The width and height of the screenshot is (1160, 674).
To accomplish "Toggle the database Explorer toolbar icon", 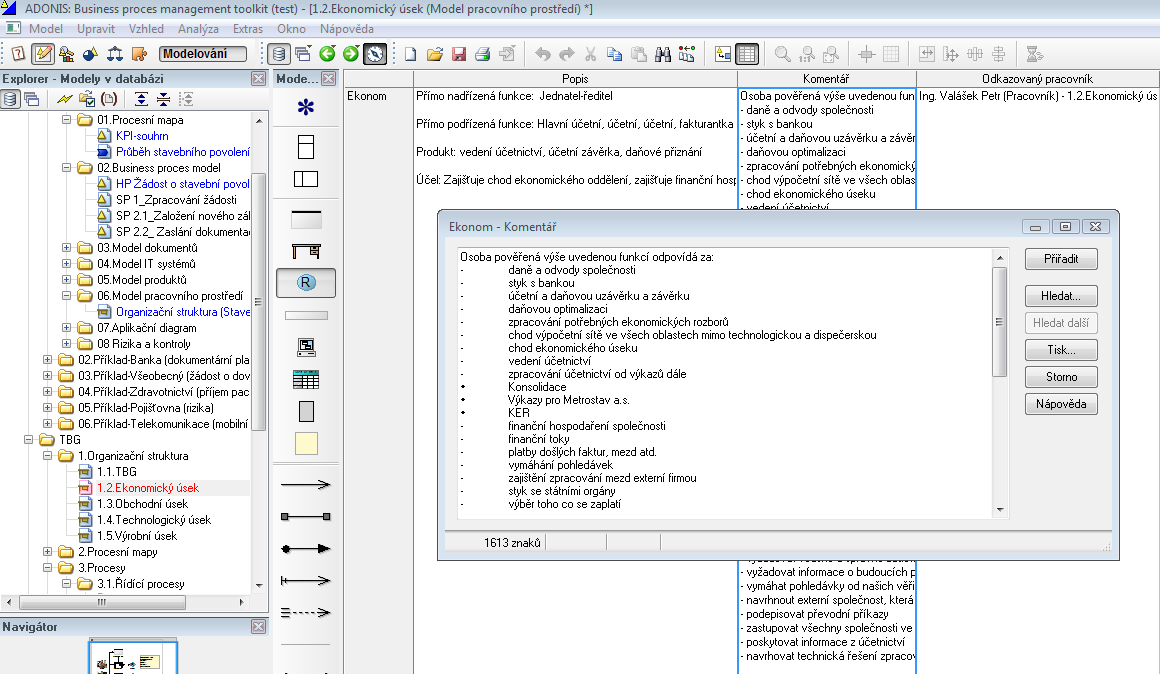I will click(278, 54).
